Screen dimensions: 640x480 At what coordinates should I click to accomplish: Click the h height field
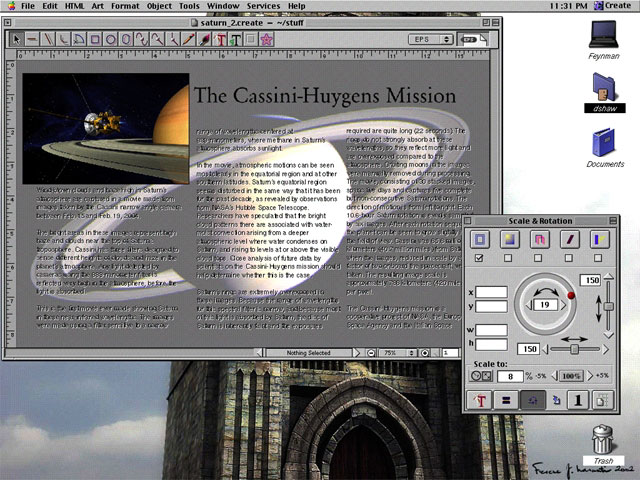[491, 344]
